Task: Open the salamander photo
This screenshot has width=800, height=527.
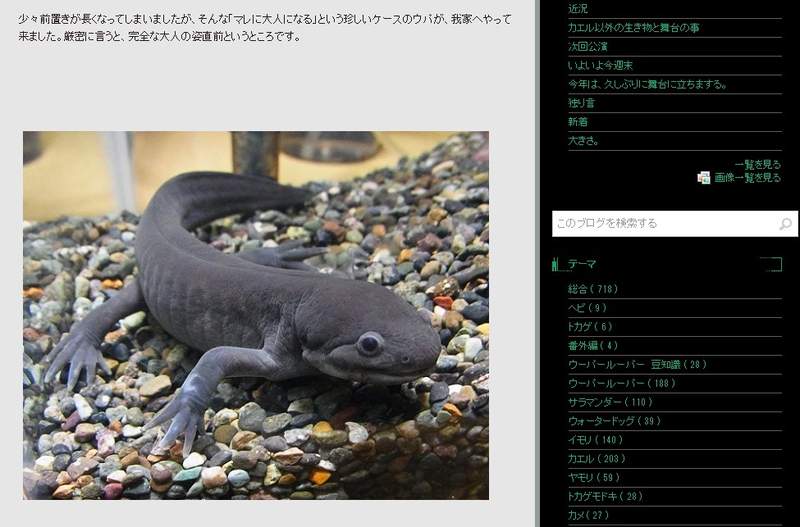Action: point(256,315)
